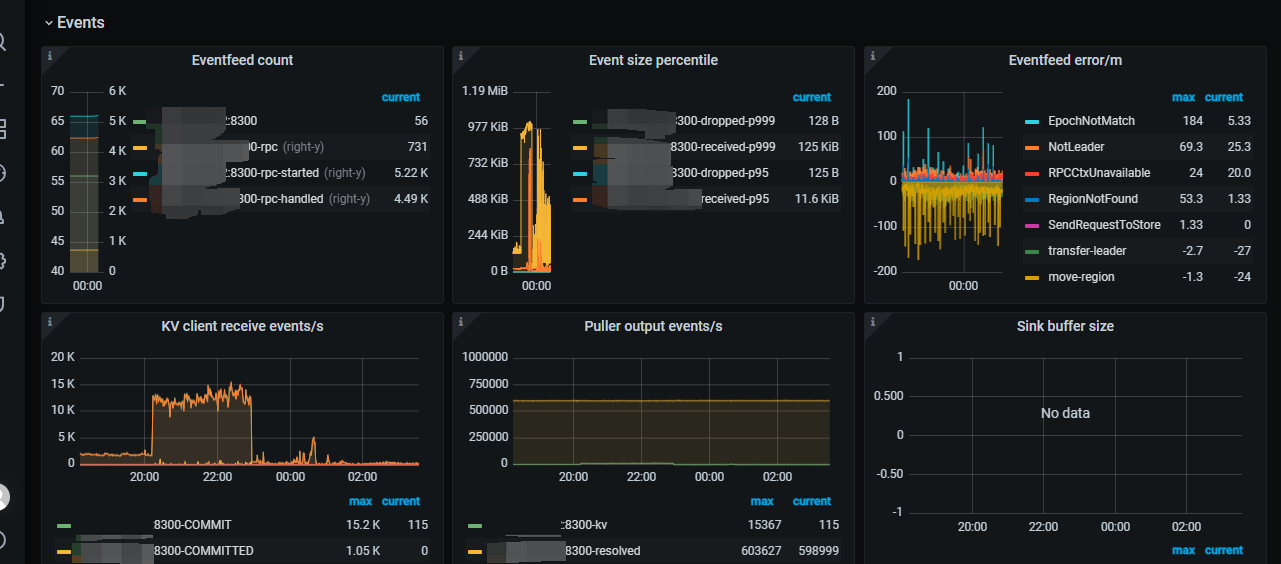
Task: Click the user avatar in sidebar
Action: click(3, 496)
